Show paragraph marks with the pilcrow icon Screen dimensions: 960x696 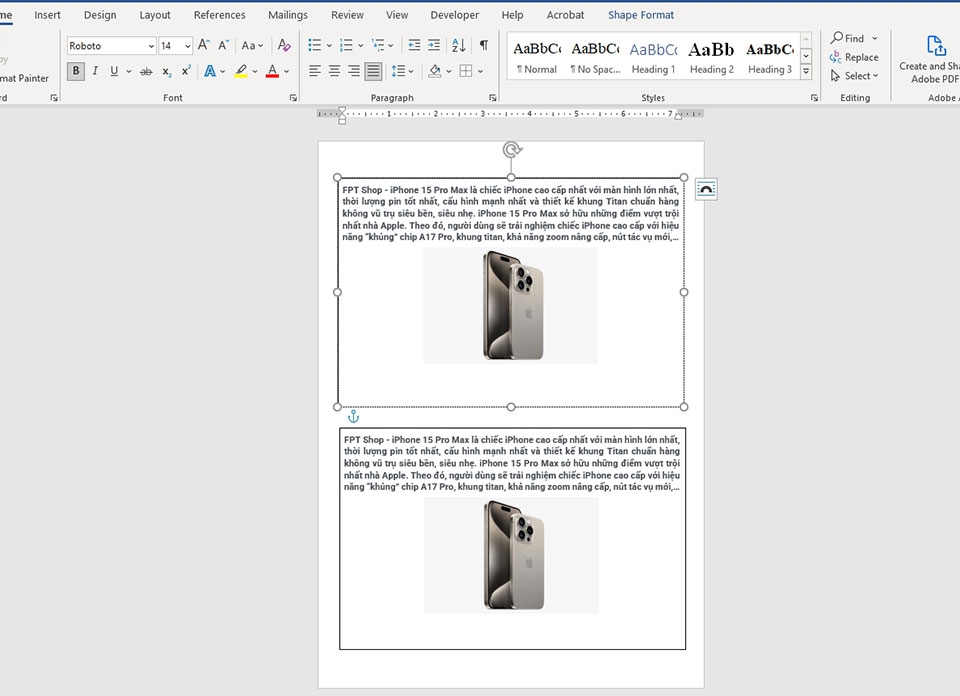484,46
